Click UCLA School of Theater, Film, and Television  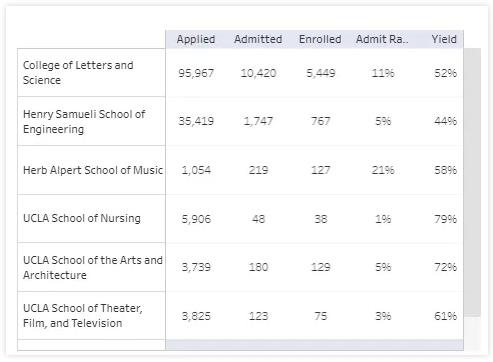click(83, 315)
